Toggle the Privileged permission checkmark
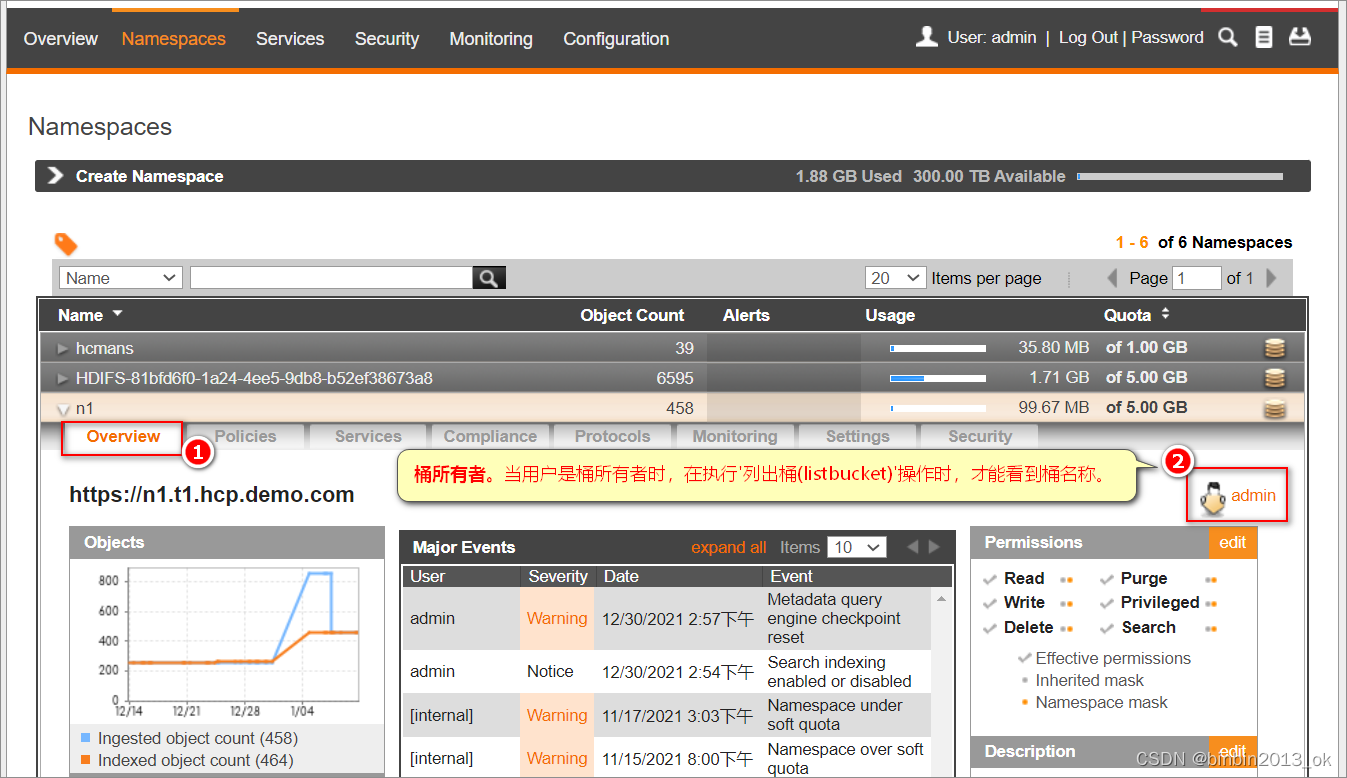 click(1106, 603)
